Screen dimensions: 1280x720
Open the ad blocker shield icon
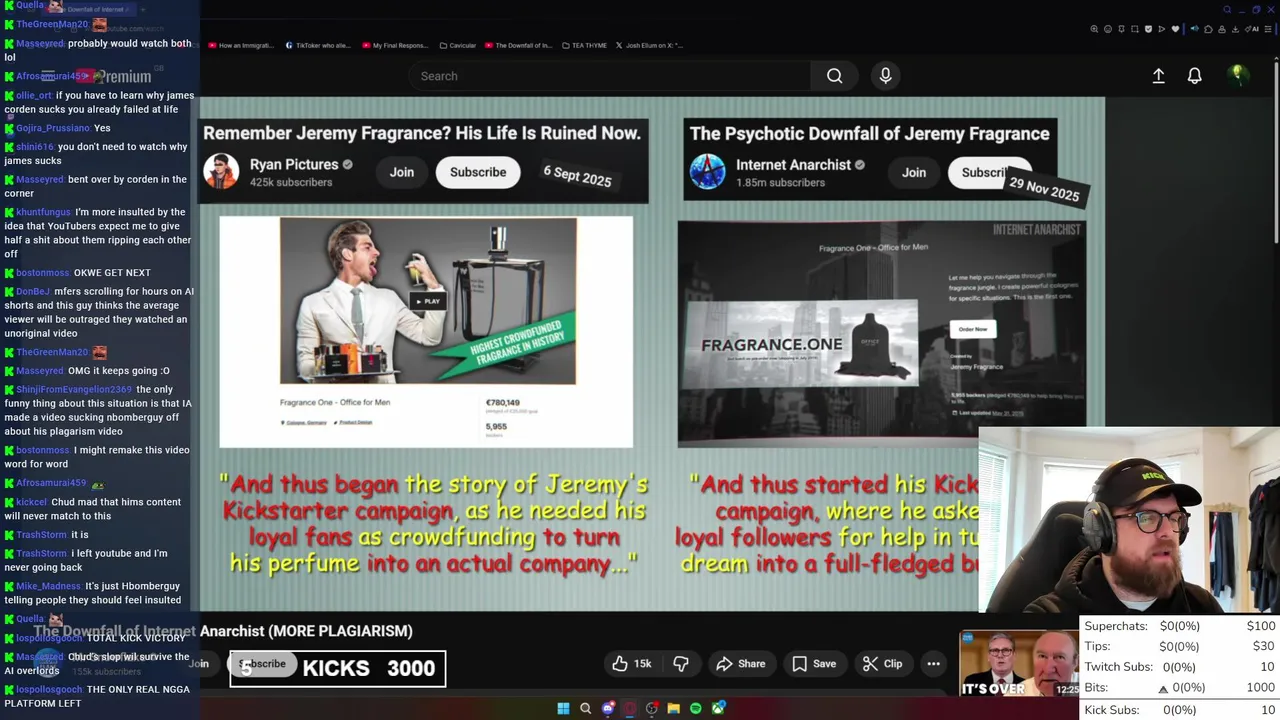(x=1148, y=29)
